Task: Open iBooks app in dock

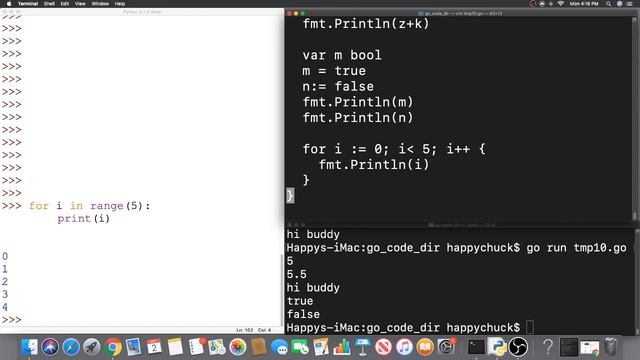Action: point(425,347)
